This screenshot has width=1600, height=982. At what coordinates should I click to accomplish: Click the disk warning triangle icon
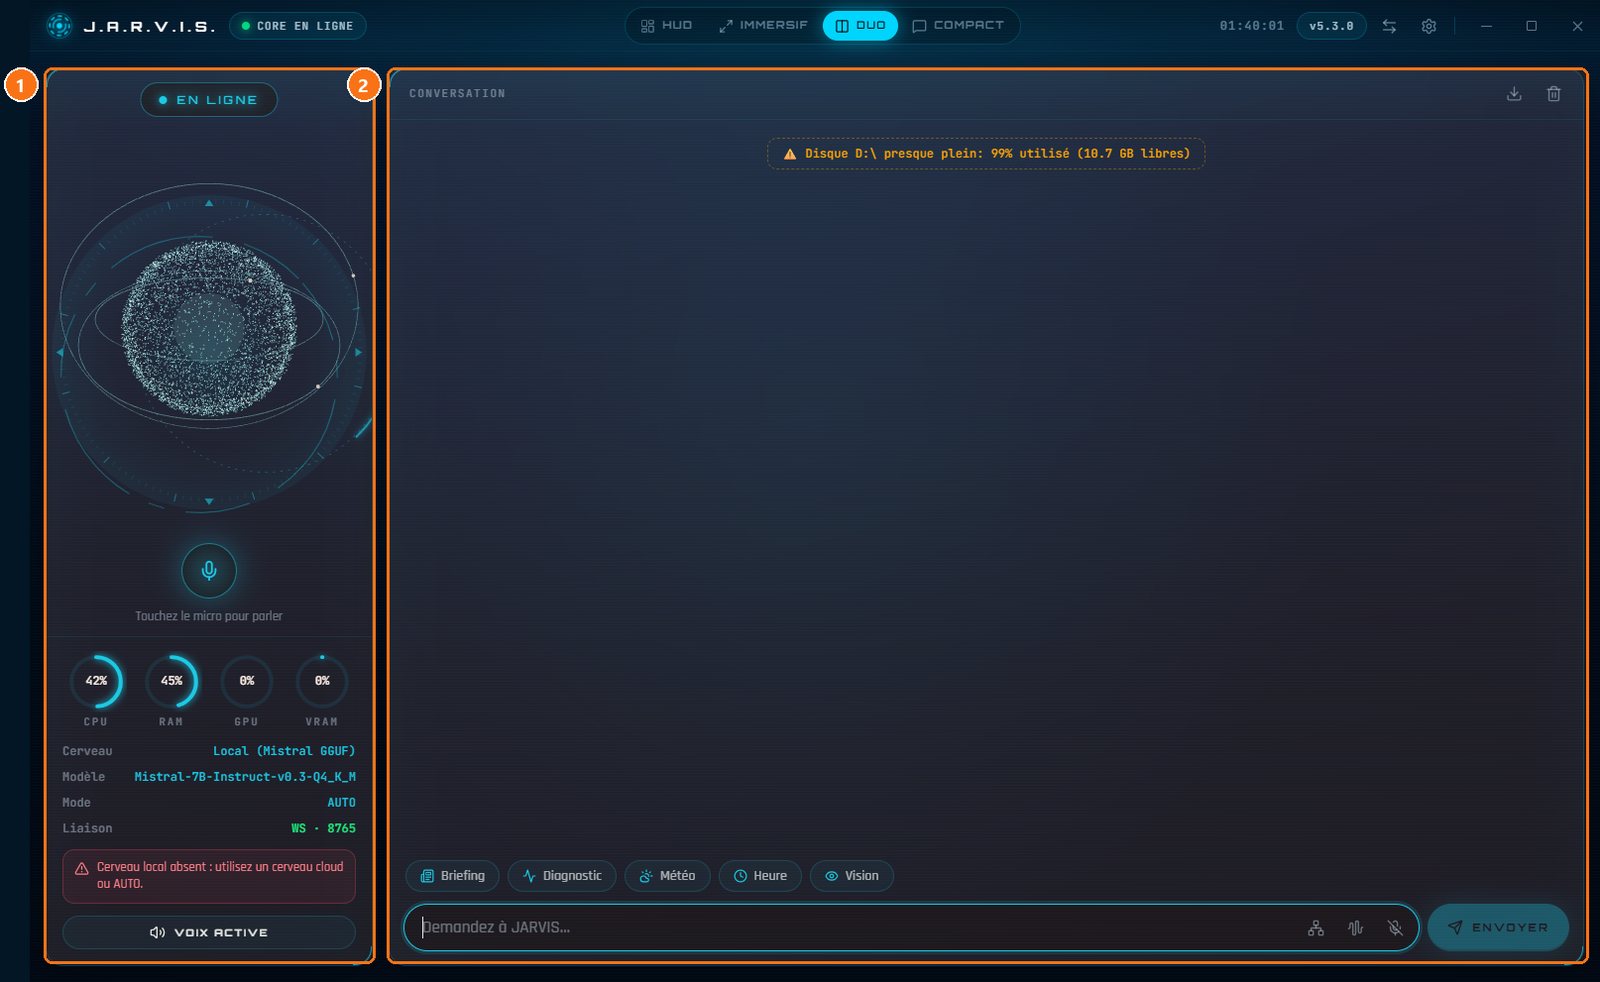(x=790, y=154)
